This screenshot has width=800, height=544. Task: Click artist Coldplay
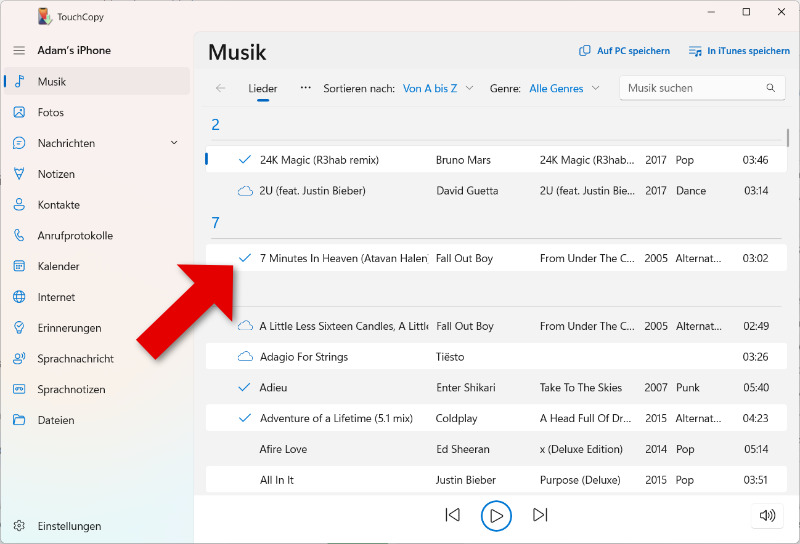[x=456, y=418]
